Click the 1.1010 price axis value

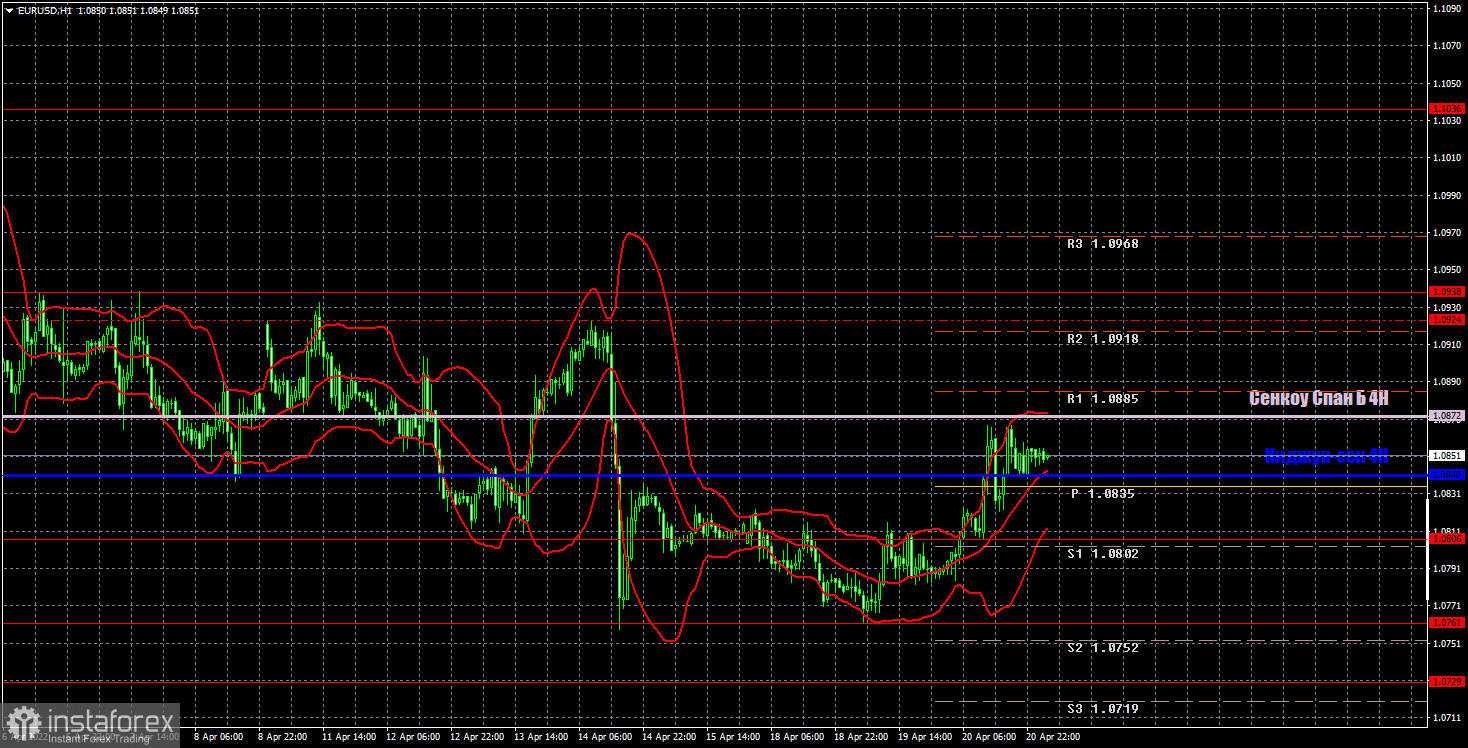pos(1447,158)
